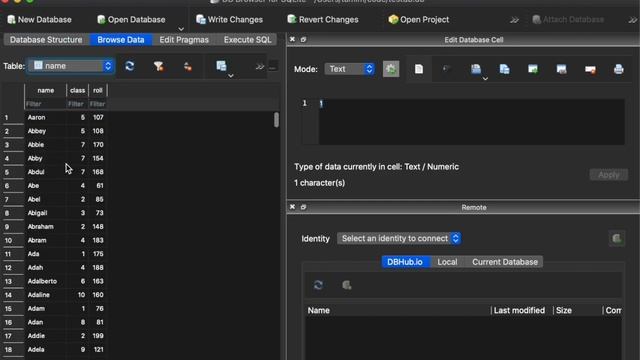Select the Browse Data tab
The height and width of the screenshot is (360, 640).
[121, 40]
